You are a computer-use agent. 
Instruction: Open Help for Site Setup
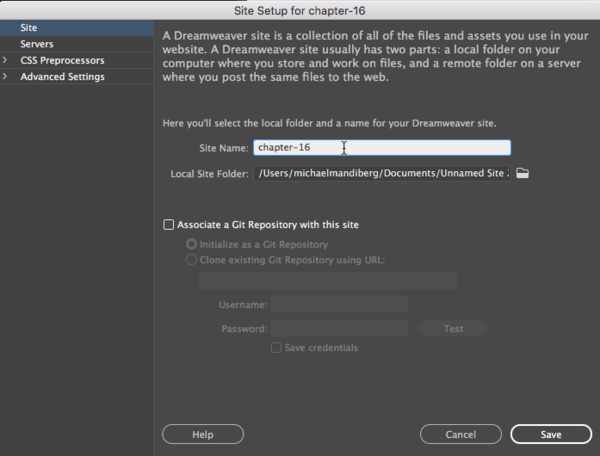[203, 435]
